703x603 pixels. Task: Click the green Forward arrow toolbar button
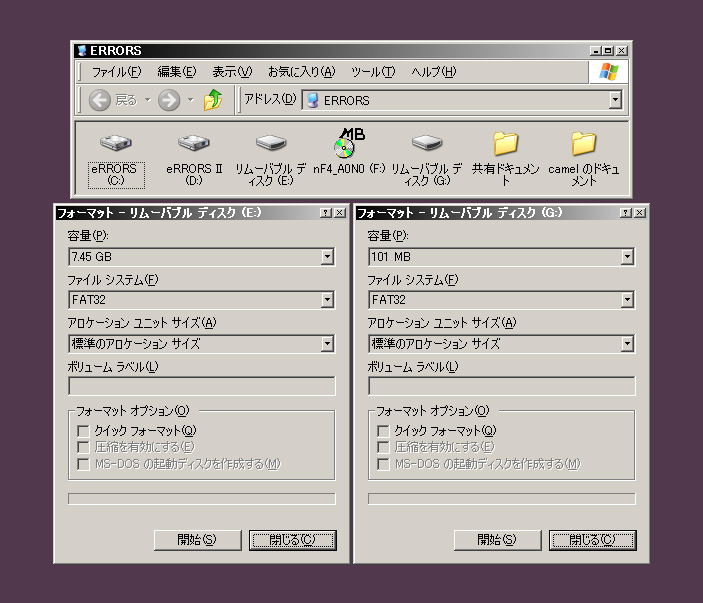pos(169,100)
